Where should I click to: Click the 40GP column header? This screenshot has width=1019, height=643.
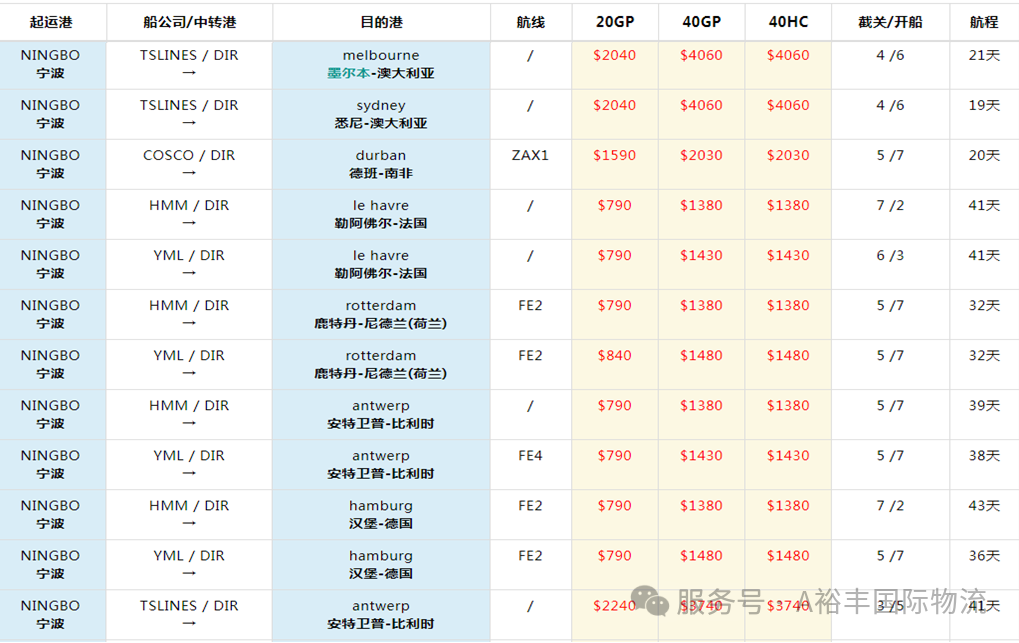pyautogui.click(x=701, y=22)
